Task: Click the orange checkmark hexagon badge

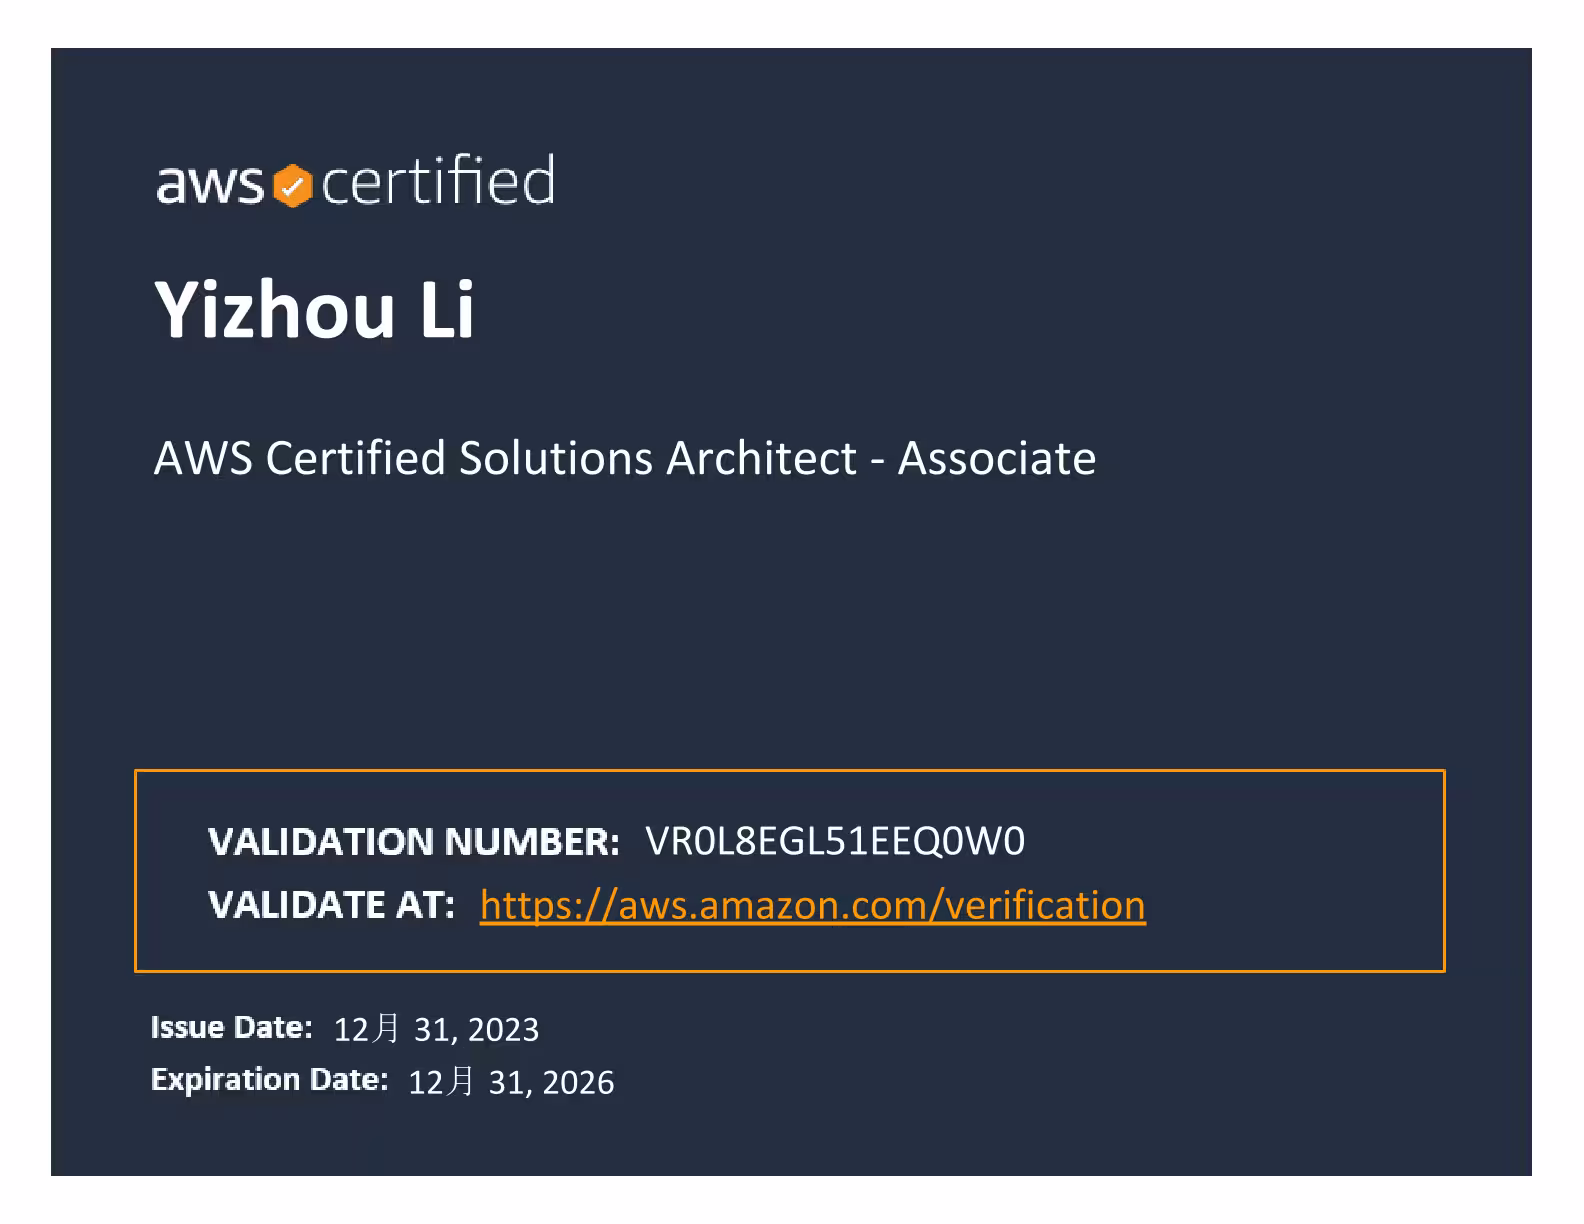Action: [292, 186]
